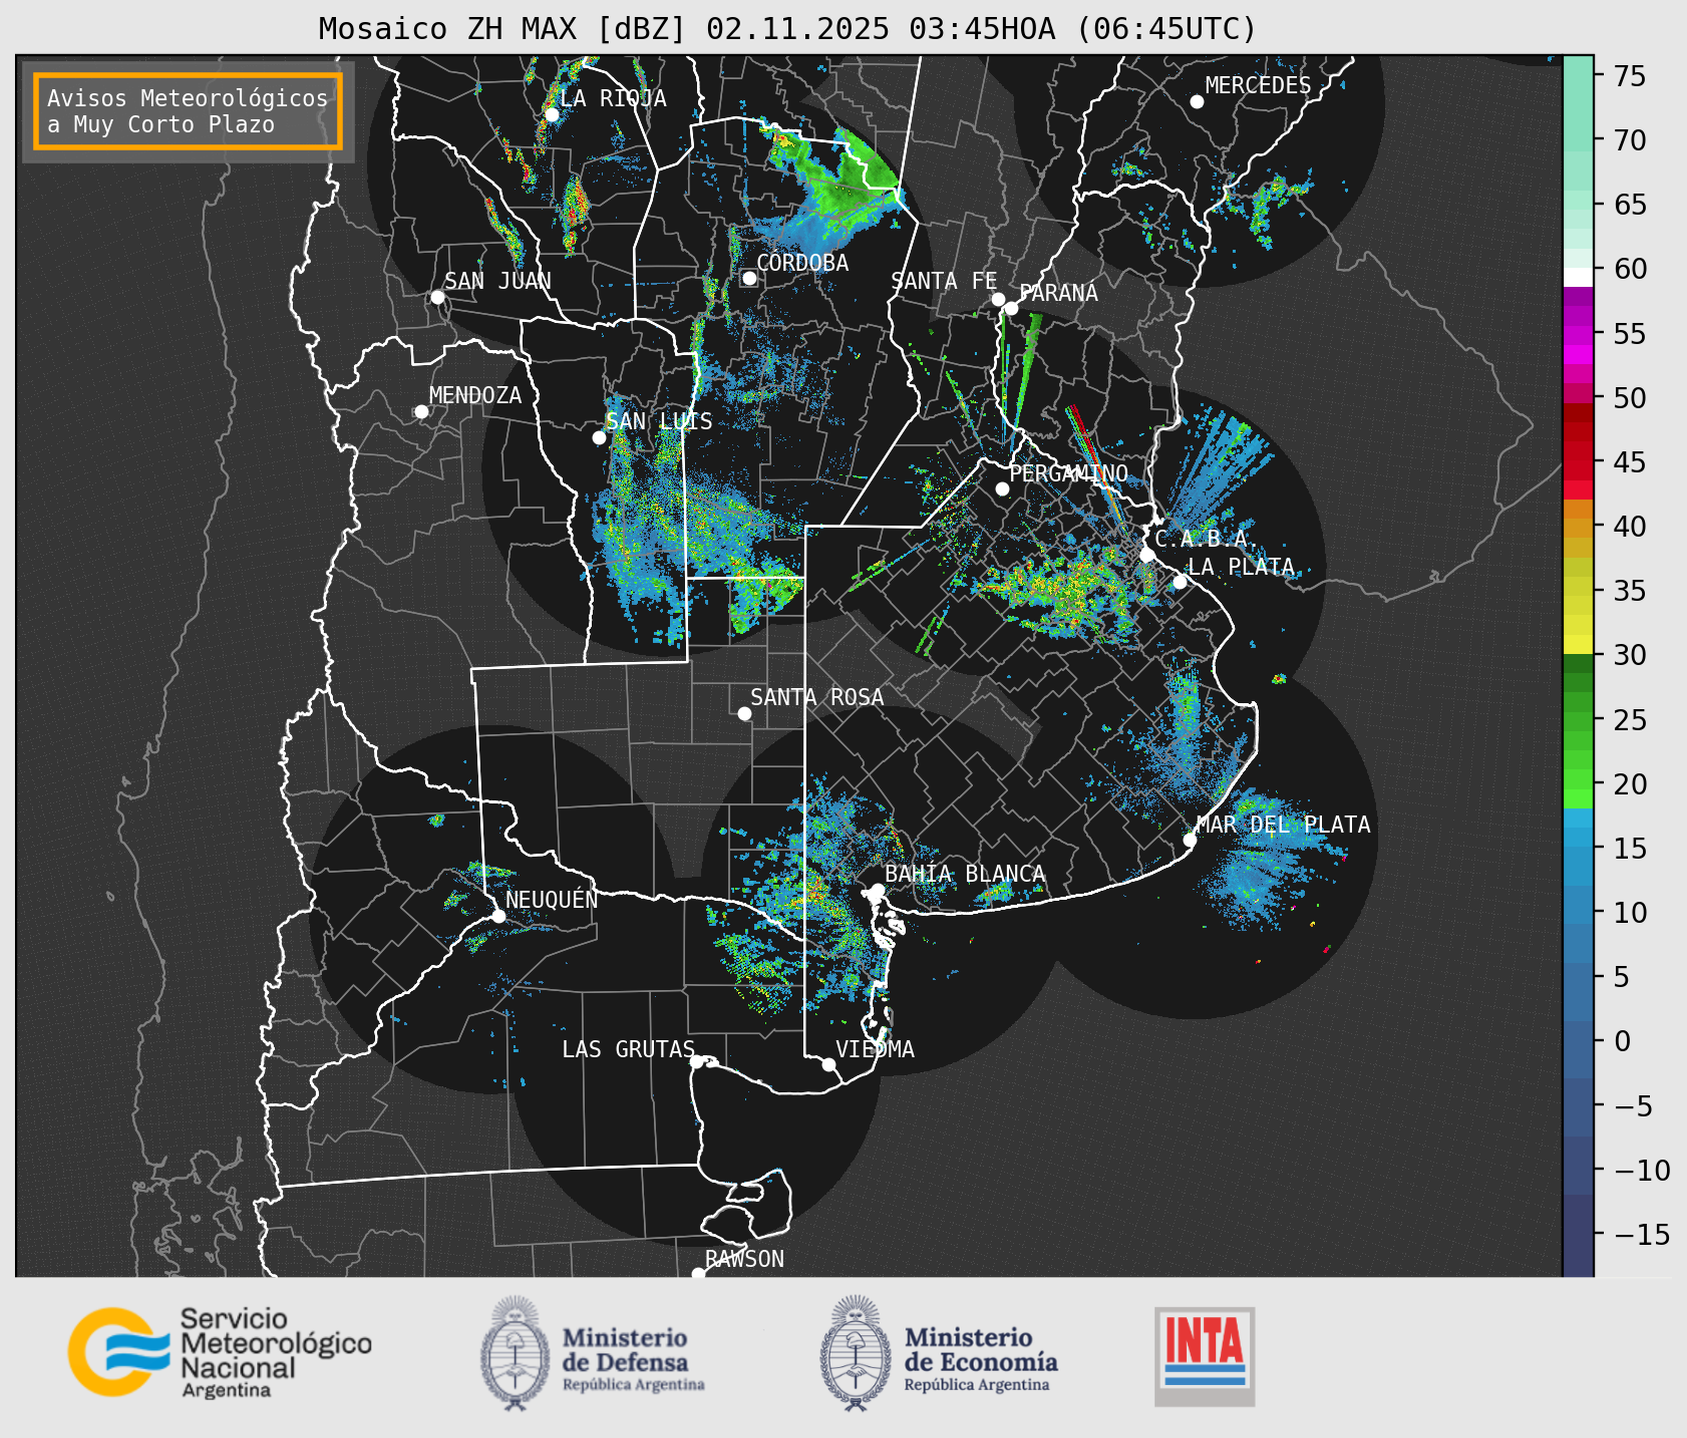The height and width of the screenshot is (1438, 1687).
Task: Pick the yellow 30 dBZ colorbar band
Action: (1577, 647)
